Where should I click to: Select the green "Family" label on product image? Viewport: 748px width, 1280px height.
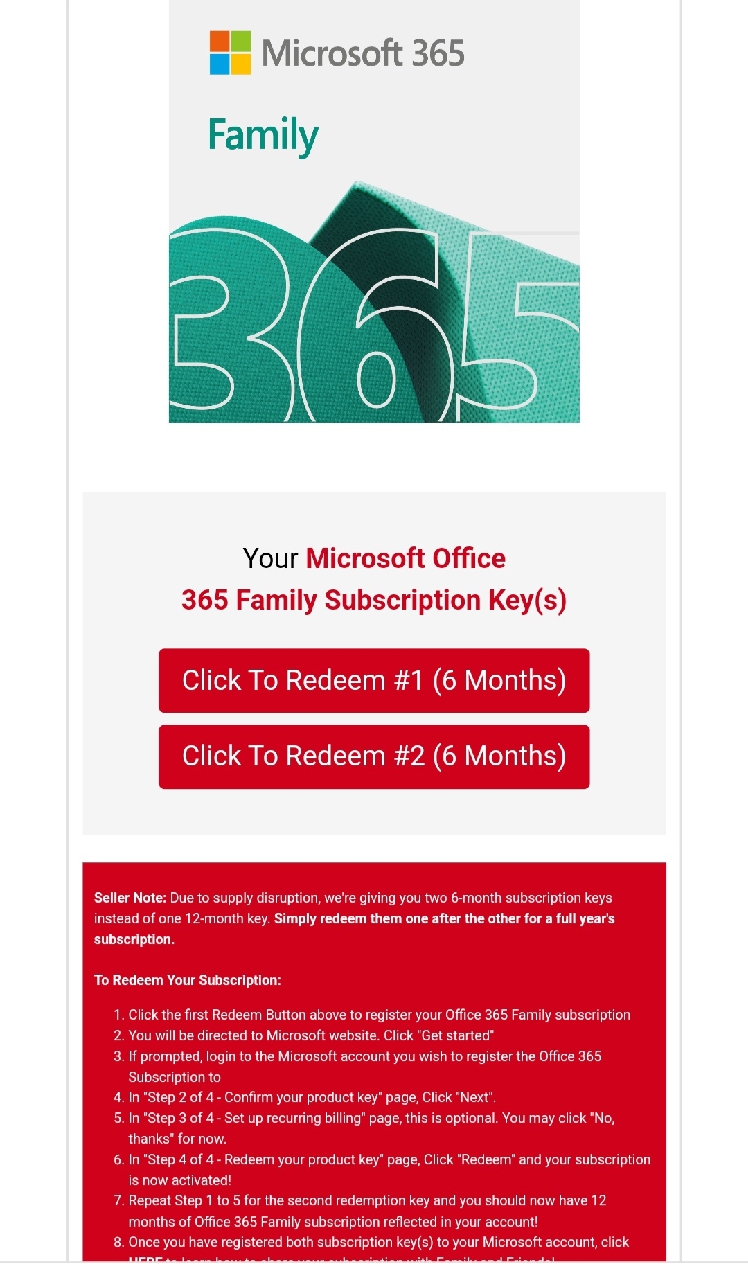click(263, 136)
